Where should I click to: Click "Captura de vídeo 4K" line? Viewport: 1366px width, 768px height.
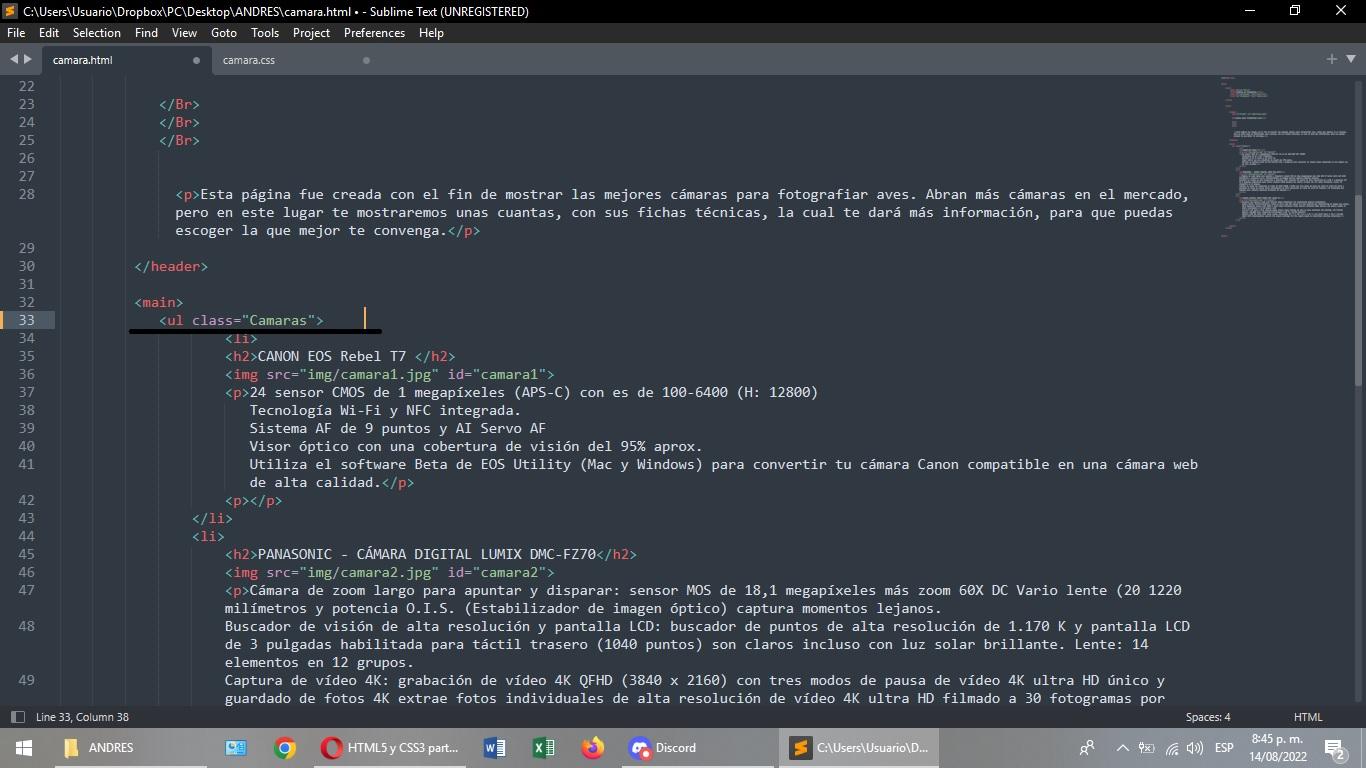(695, 680)
